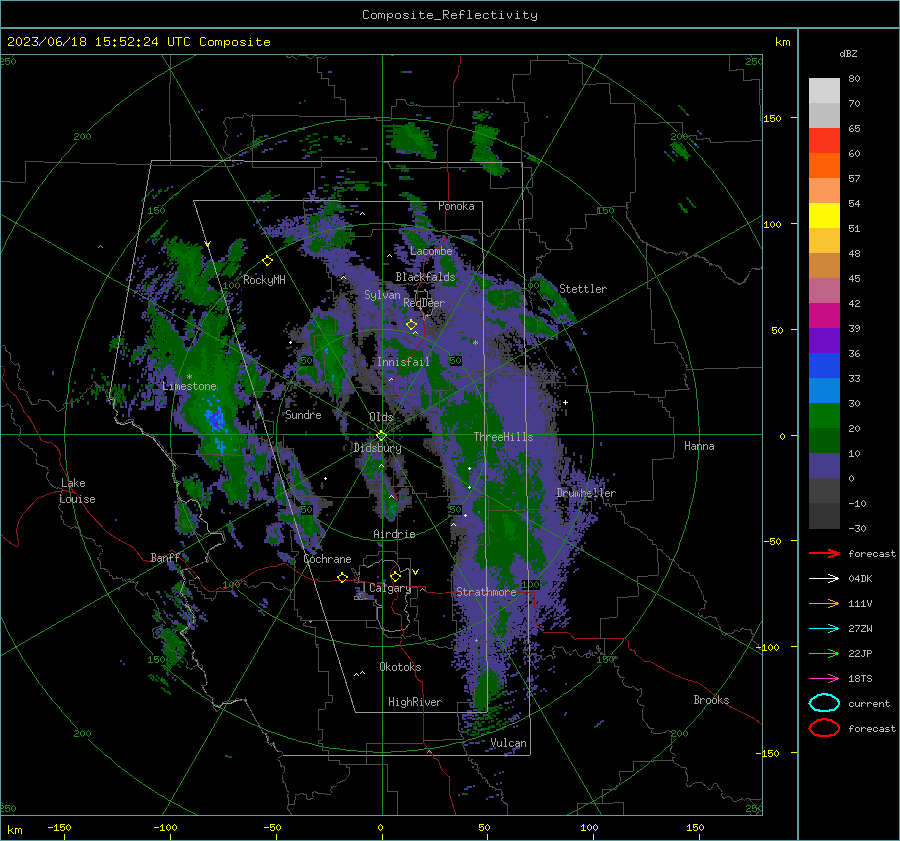Click the Okotoks city label
The width and height of the screenshot is (900, 841).
[x=400, y=667]
